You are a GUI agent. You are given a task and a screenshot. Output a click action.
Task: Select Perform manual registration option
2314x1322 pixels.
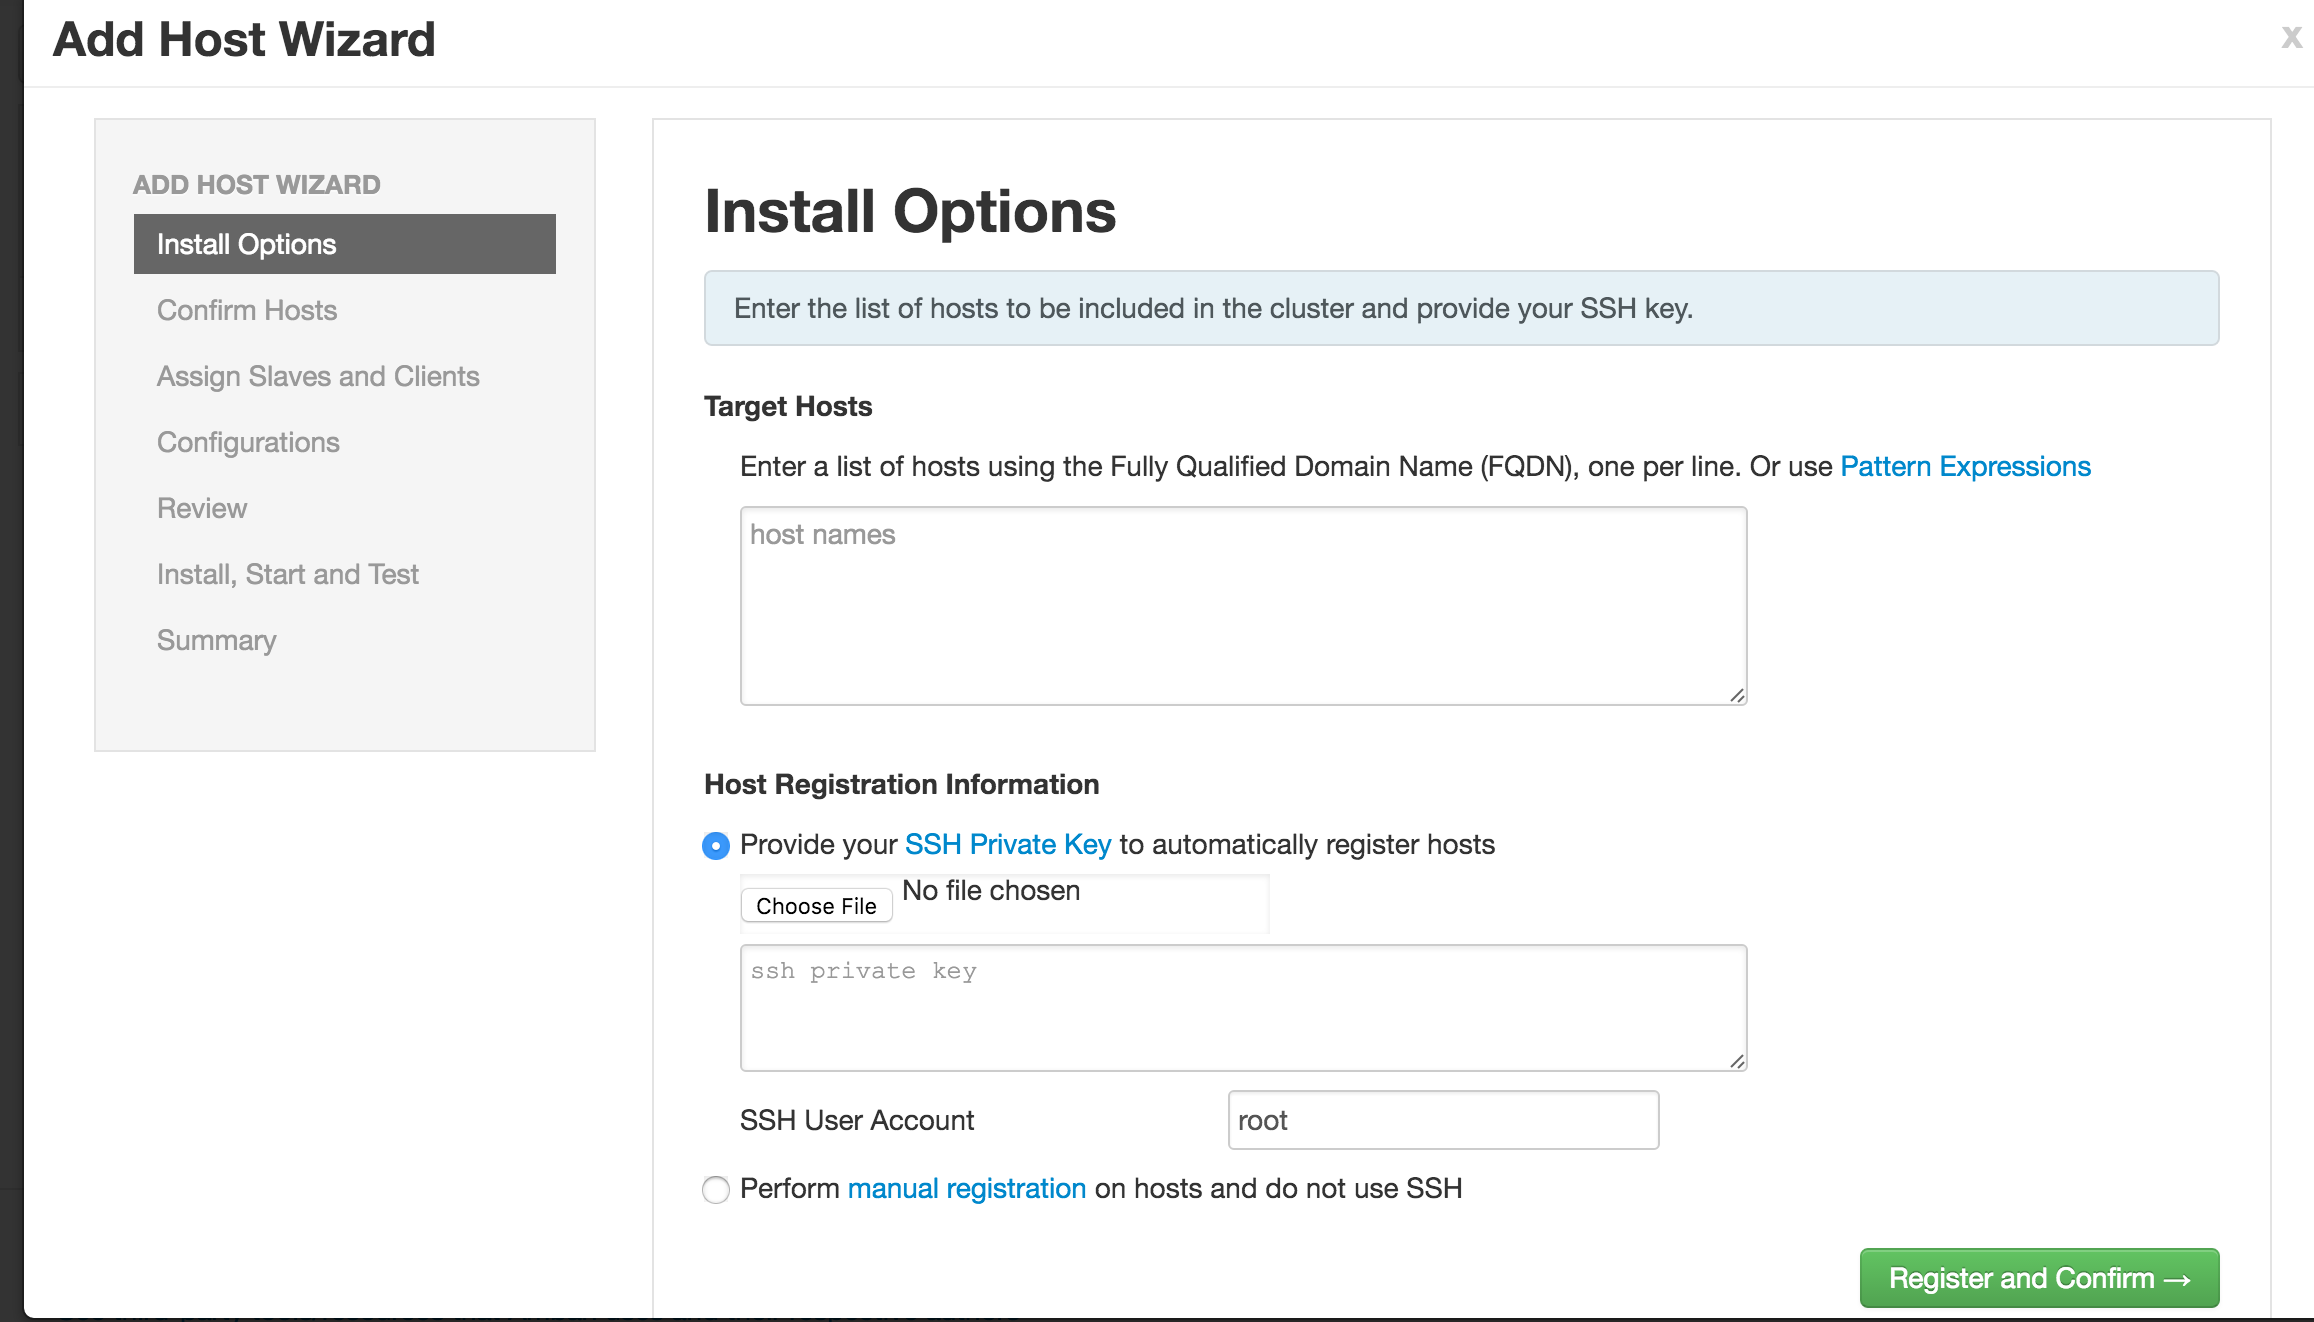point(715,1190)
